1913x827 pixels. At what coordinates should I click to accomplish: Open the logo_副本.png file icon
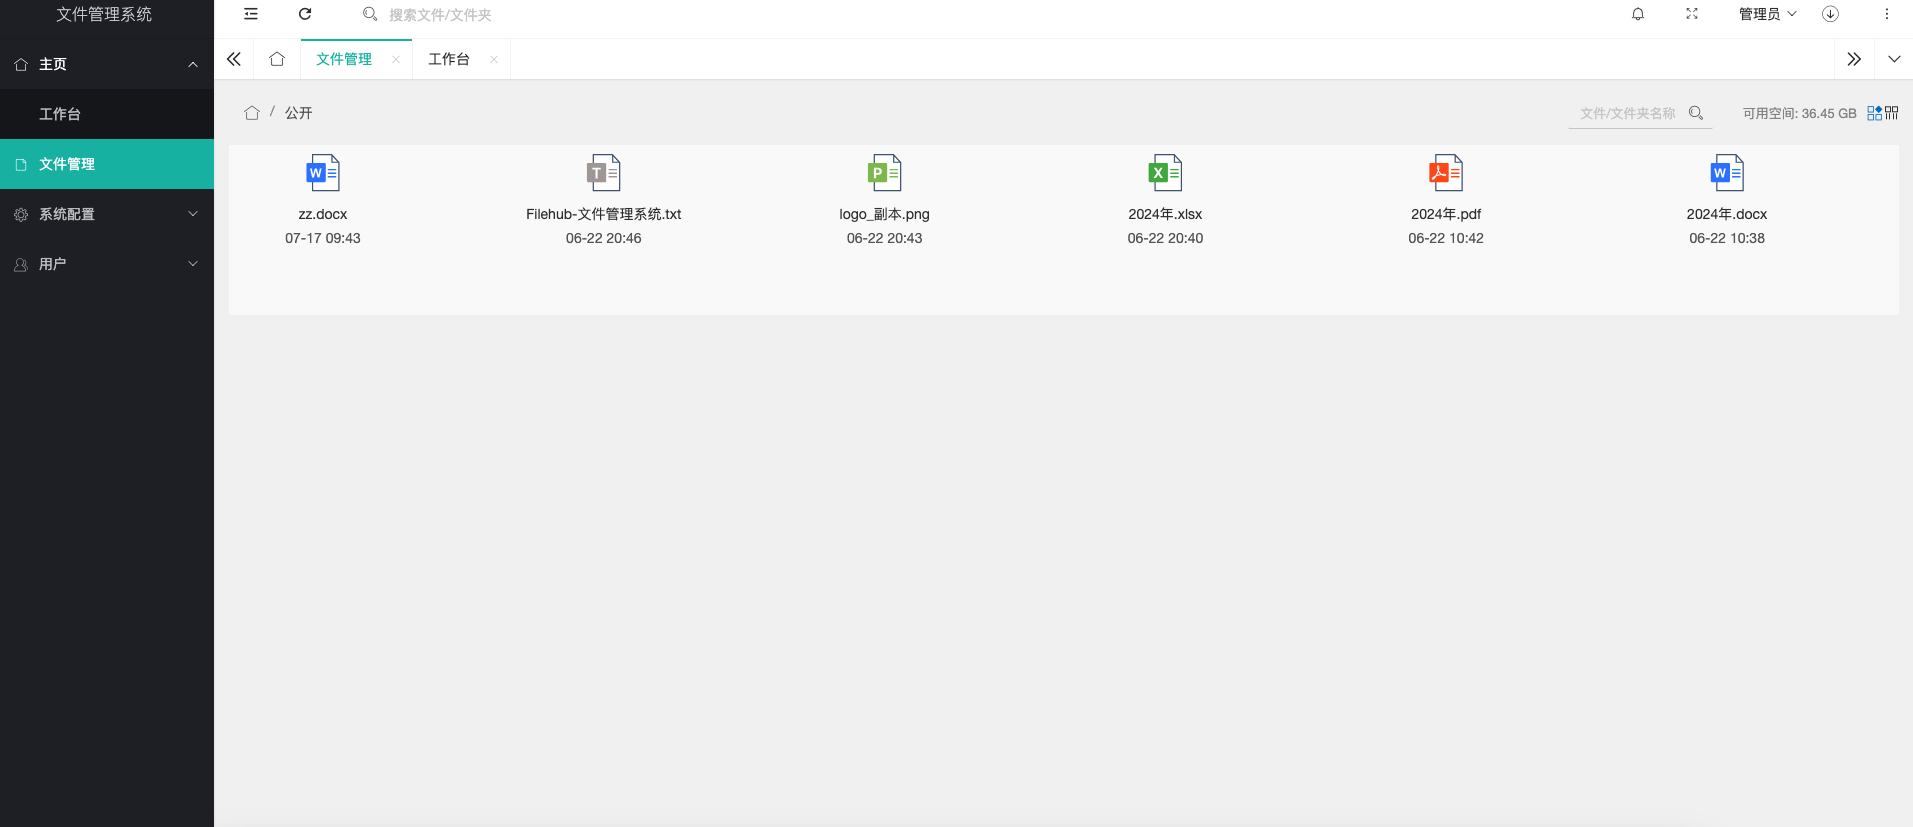(885, 173)
